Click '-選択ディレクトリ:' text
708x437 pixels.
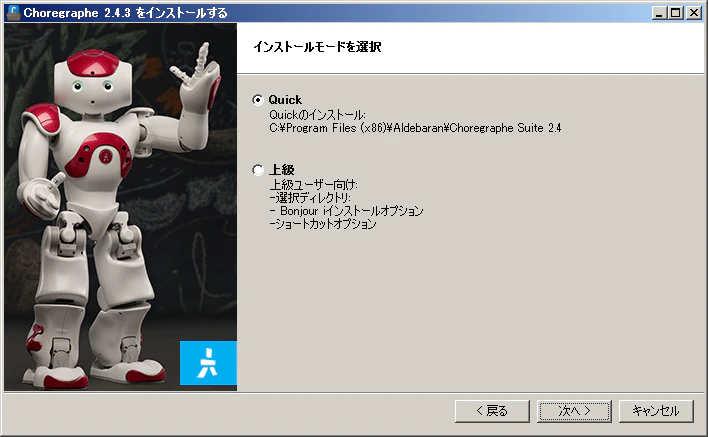(x=310, y=198)
